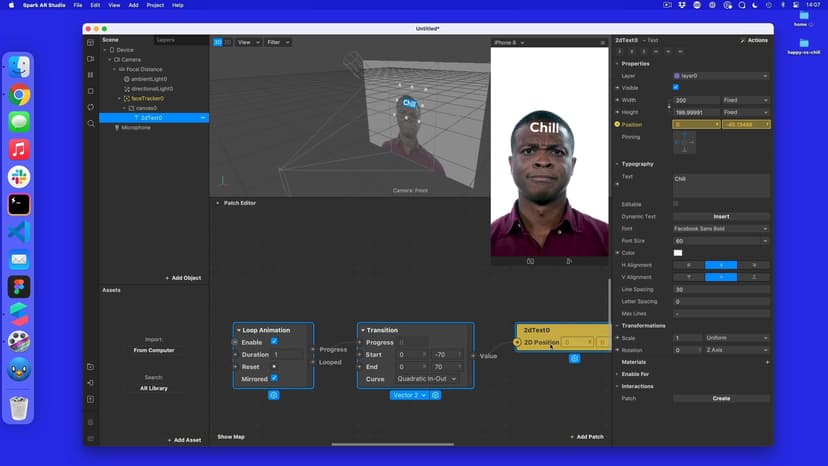Open the Filter dropdown in viewport
The image size is (828, 466).
278,42
